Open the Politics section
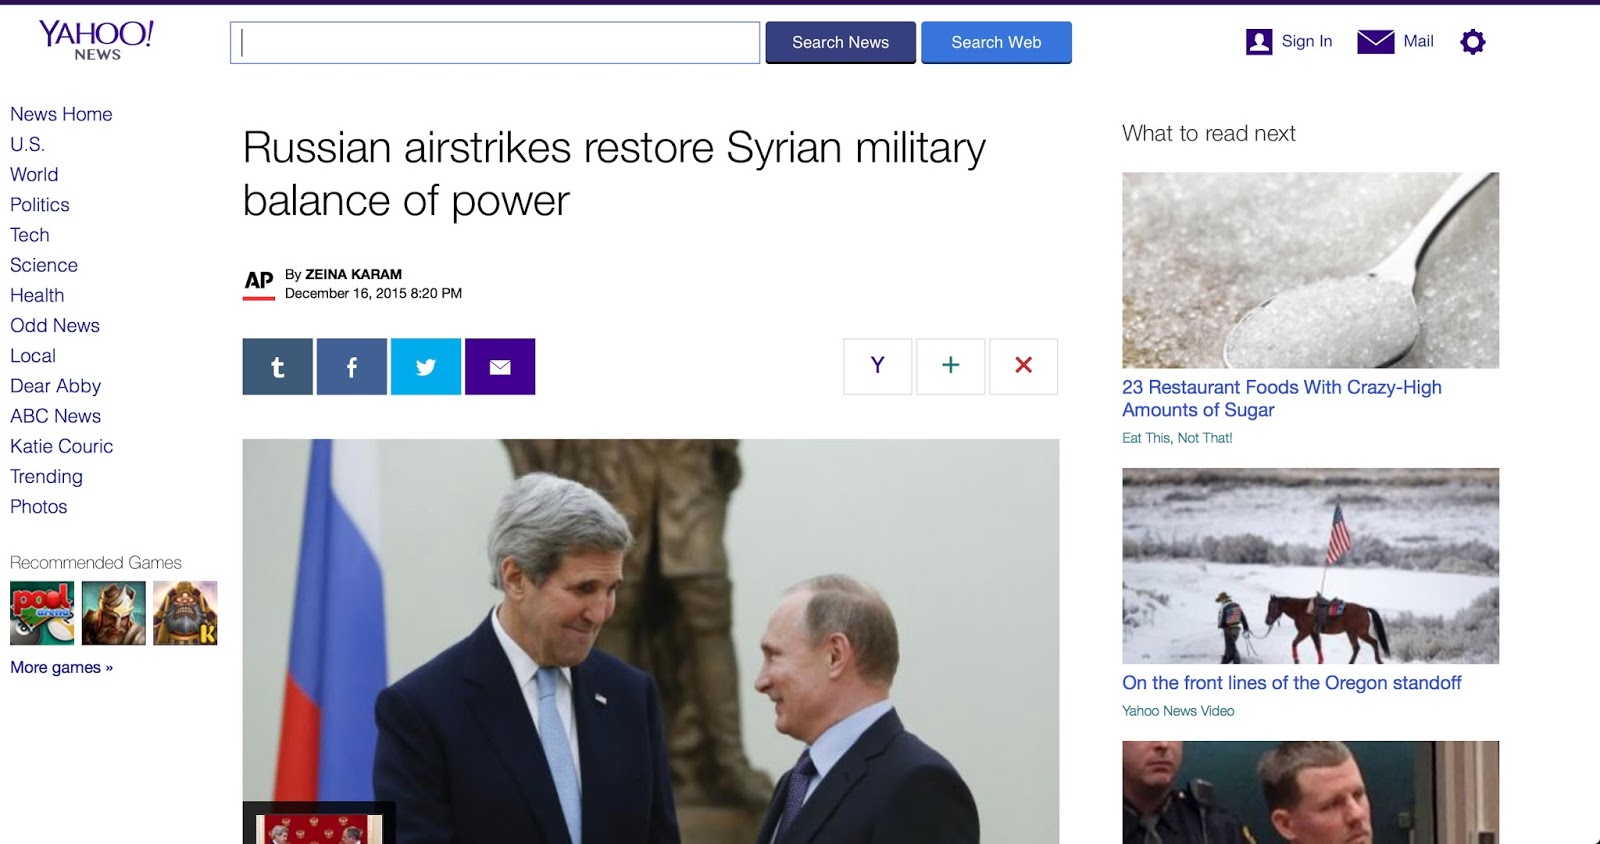Screen dimensions: 1600x844 pos(40,205)
